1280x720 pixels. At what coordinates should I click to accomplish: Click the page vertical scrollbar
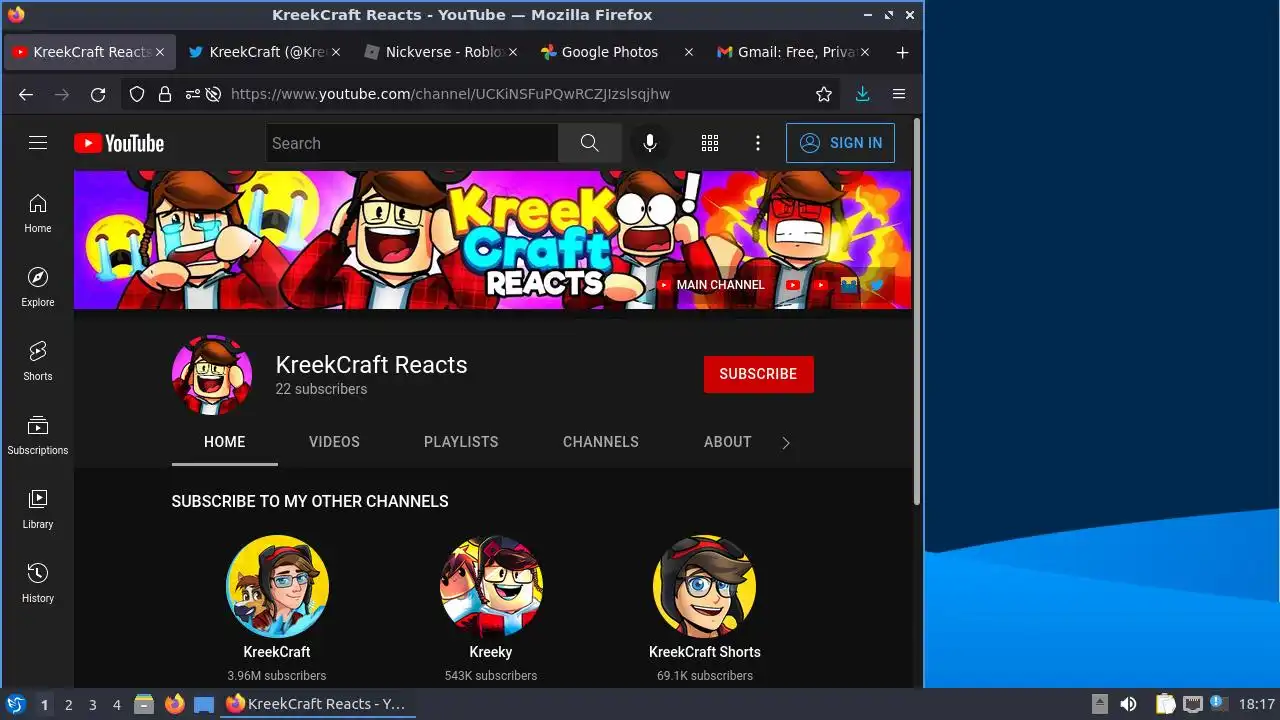[x=917, y=313]
